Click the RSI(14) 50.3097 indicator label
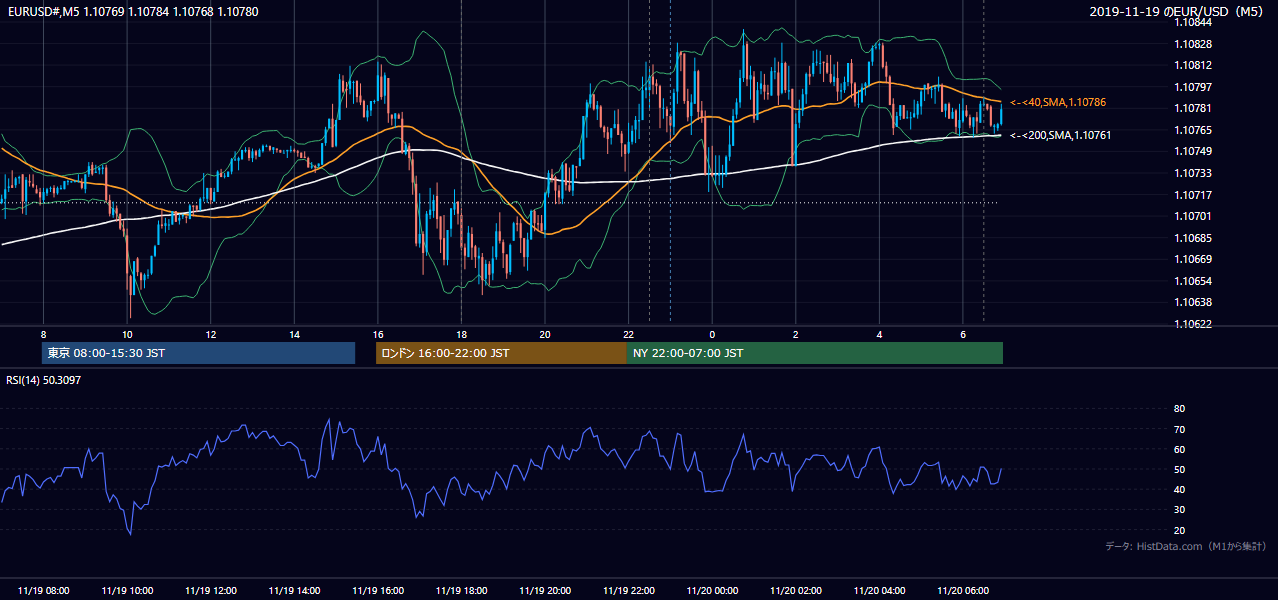Viewport: 1278px width, 600px height. point(44,380)
